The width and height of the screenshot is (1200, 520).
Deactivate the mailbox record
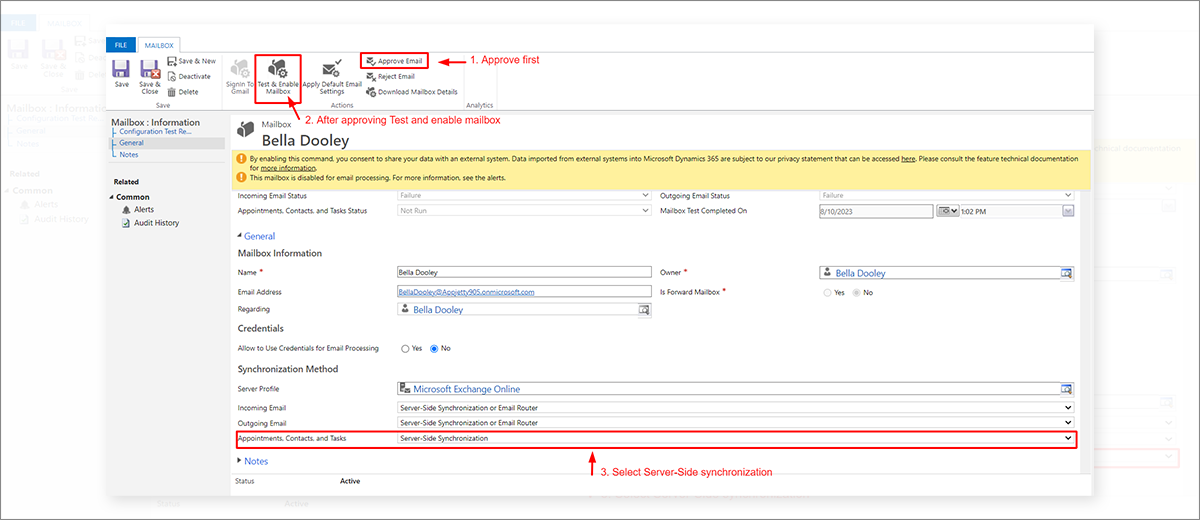[189, 76]
